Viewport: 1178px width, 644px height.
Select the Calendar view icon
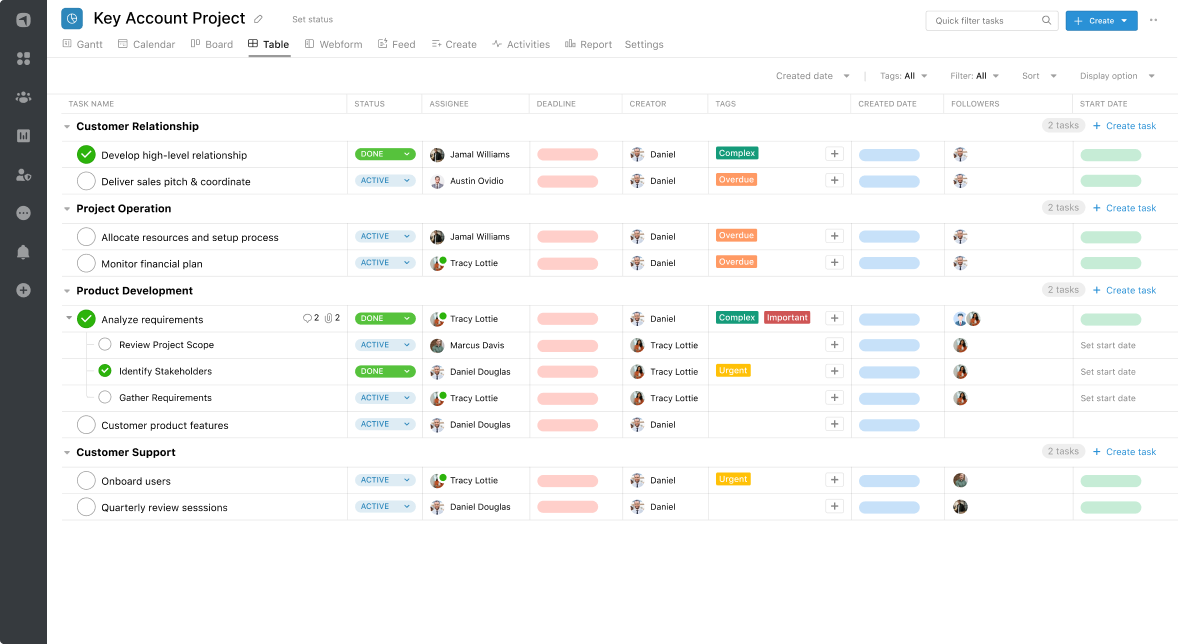[124, 44]
